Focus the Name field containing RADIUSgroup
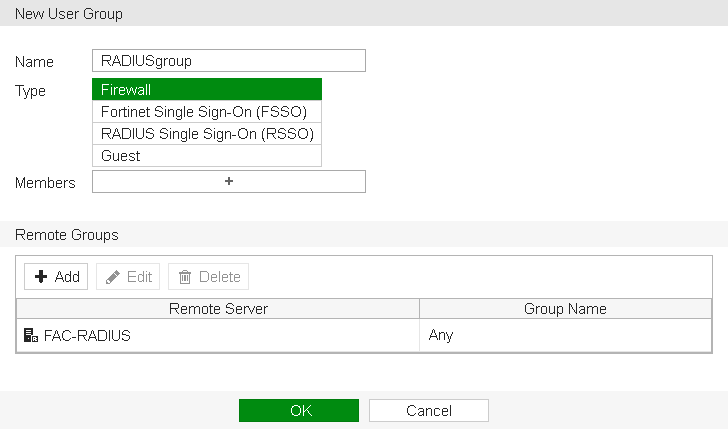 pyautogui.click(x=229, y=61)
